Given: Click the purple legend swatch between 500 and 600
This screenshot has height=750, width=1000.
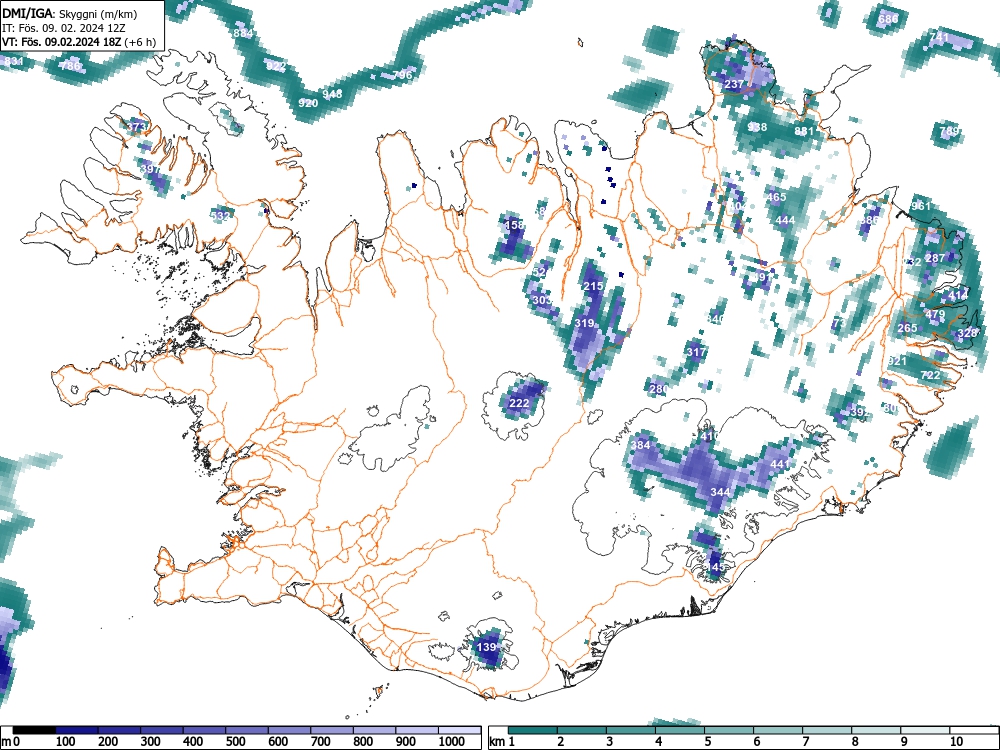Looking at the screenshot, I should 247,730.
